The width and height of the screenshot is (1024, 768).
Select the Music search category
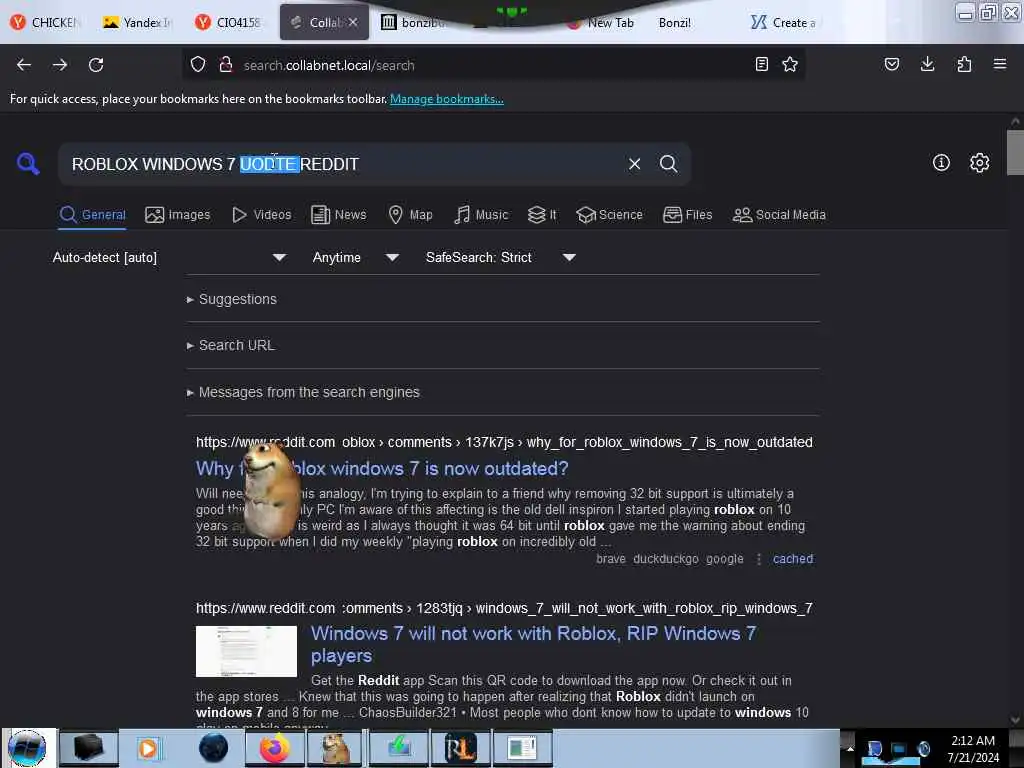pos(481,214)
